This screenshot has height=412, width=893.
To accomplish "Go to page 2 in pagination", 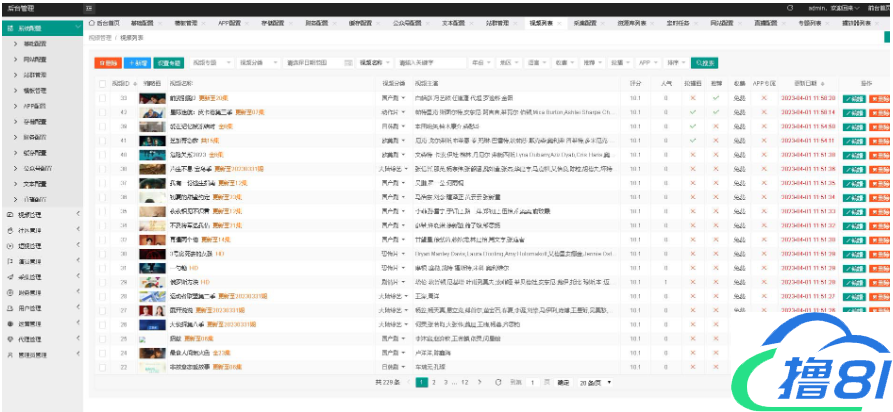I will (x=436, y=382).
